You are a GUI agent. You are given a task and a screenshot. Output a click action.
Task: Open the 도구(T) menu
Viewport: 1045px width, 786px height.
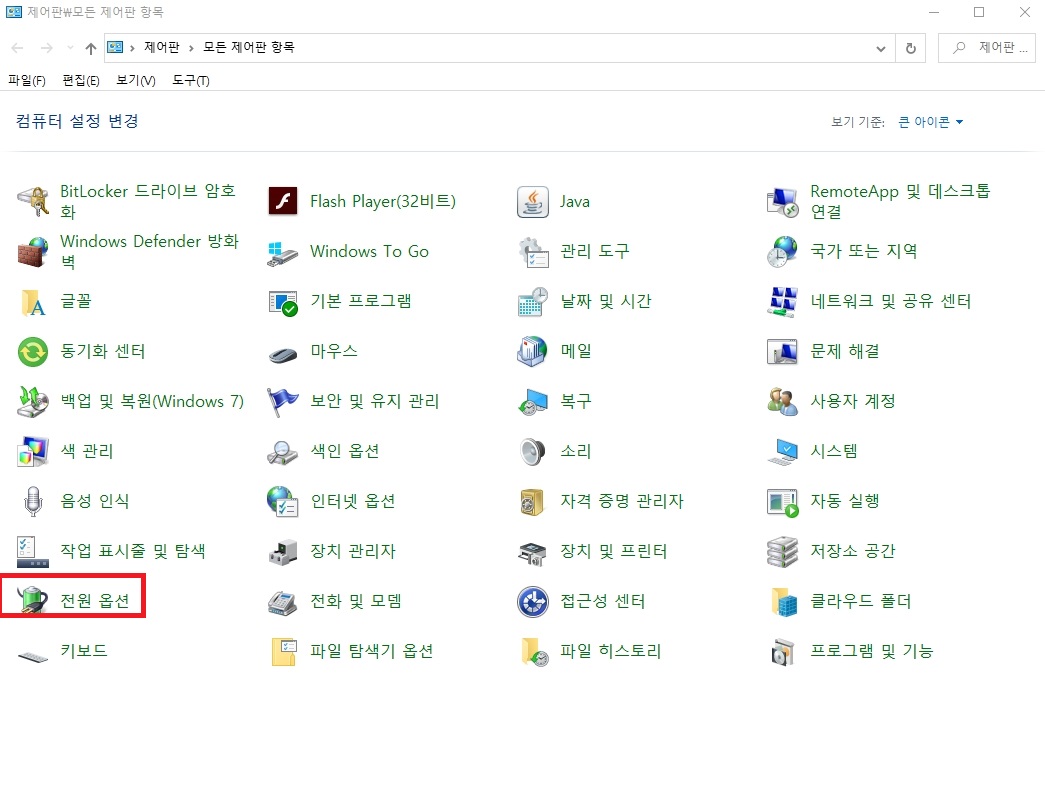tap(191, 81)
